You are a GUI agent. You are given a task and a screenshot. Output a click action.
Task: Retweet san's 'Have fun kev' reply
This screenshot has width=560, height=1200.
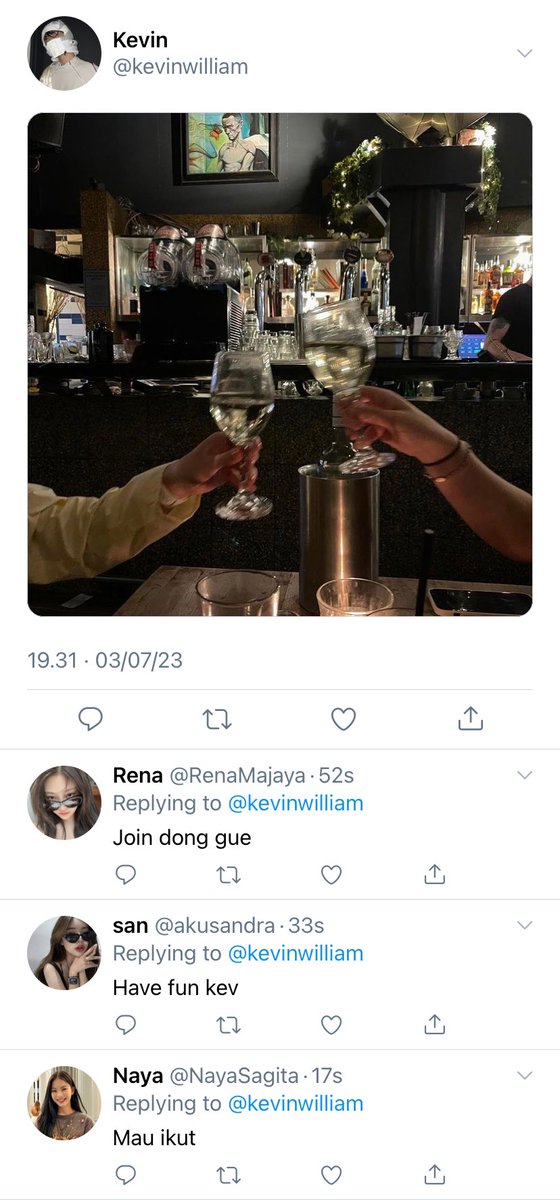(x=229, y=1024)
